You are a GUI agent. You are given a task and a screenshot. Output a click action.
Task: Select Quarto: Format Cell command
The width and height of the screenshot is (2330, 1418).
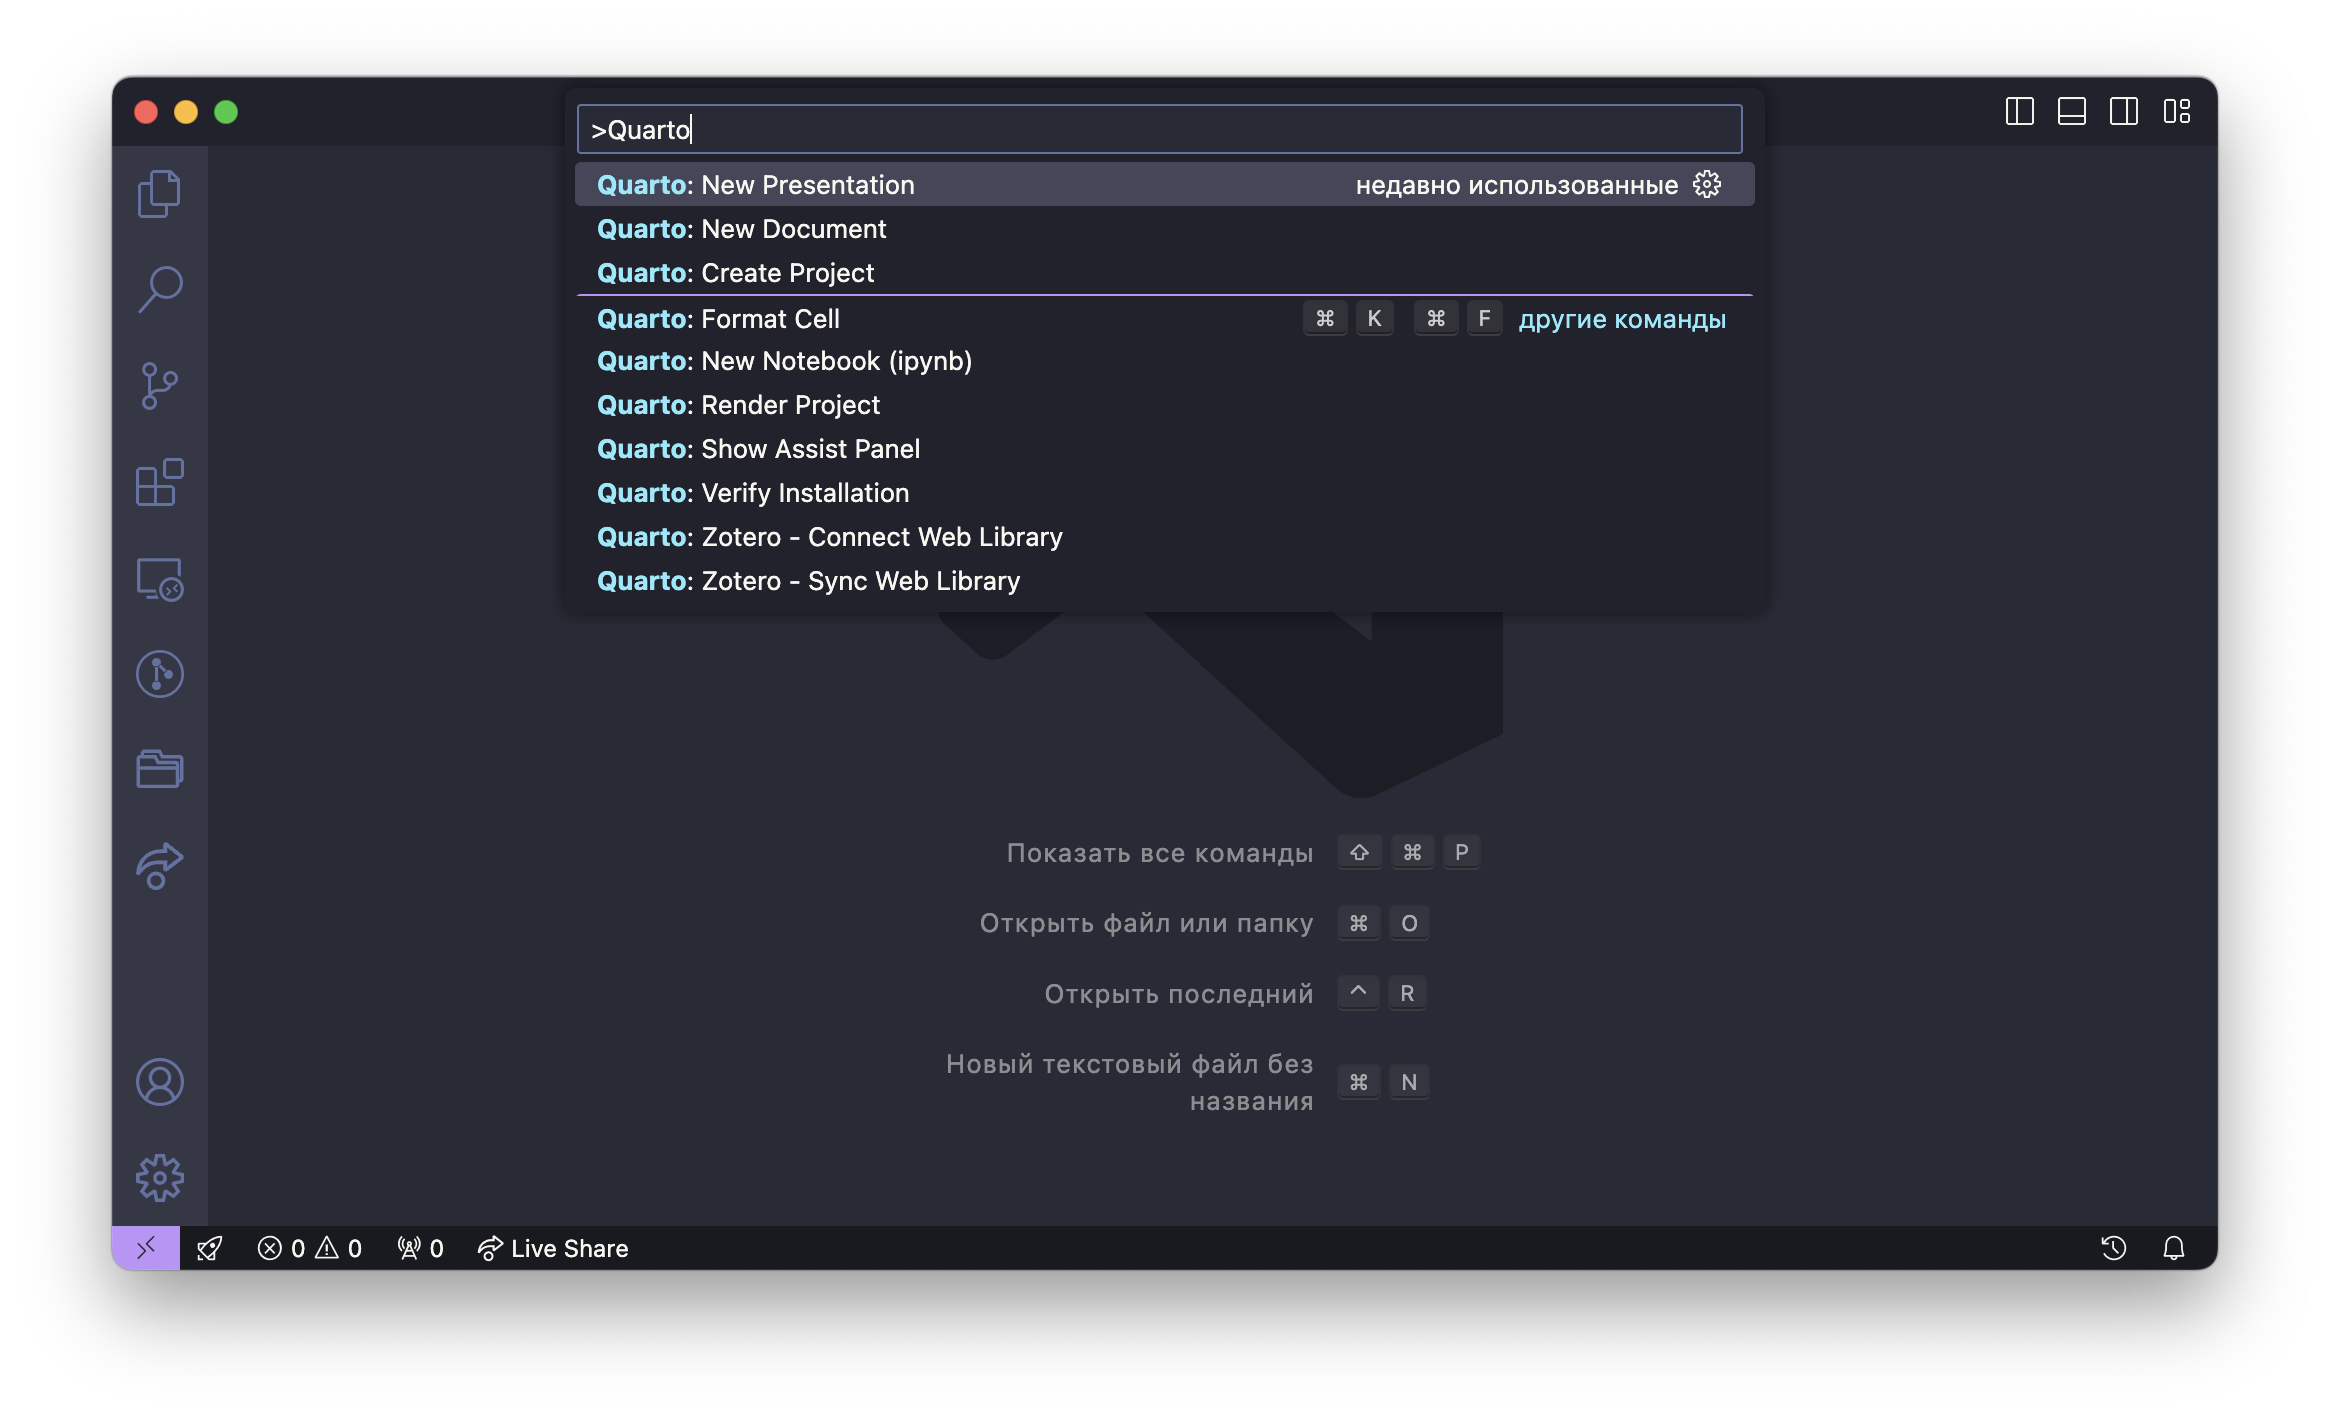(1164, 319)
